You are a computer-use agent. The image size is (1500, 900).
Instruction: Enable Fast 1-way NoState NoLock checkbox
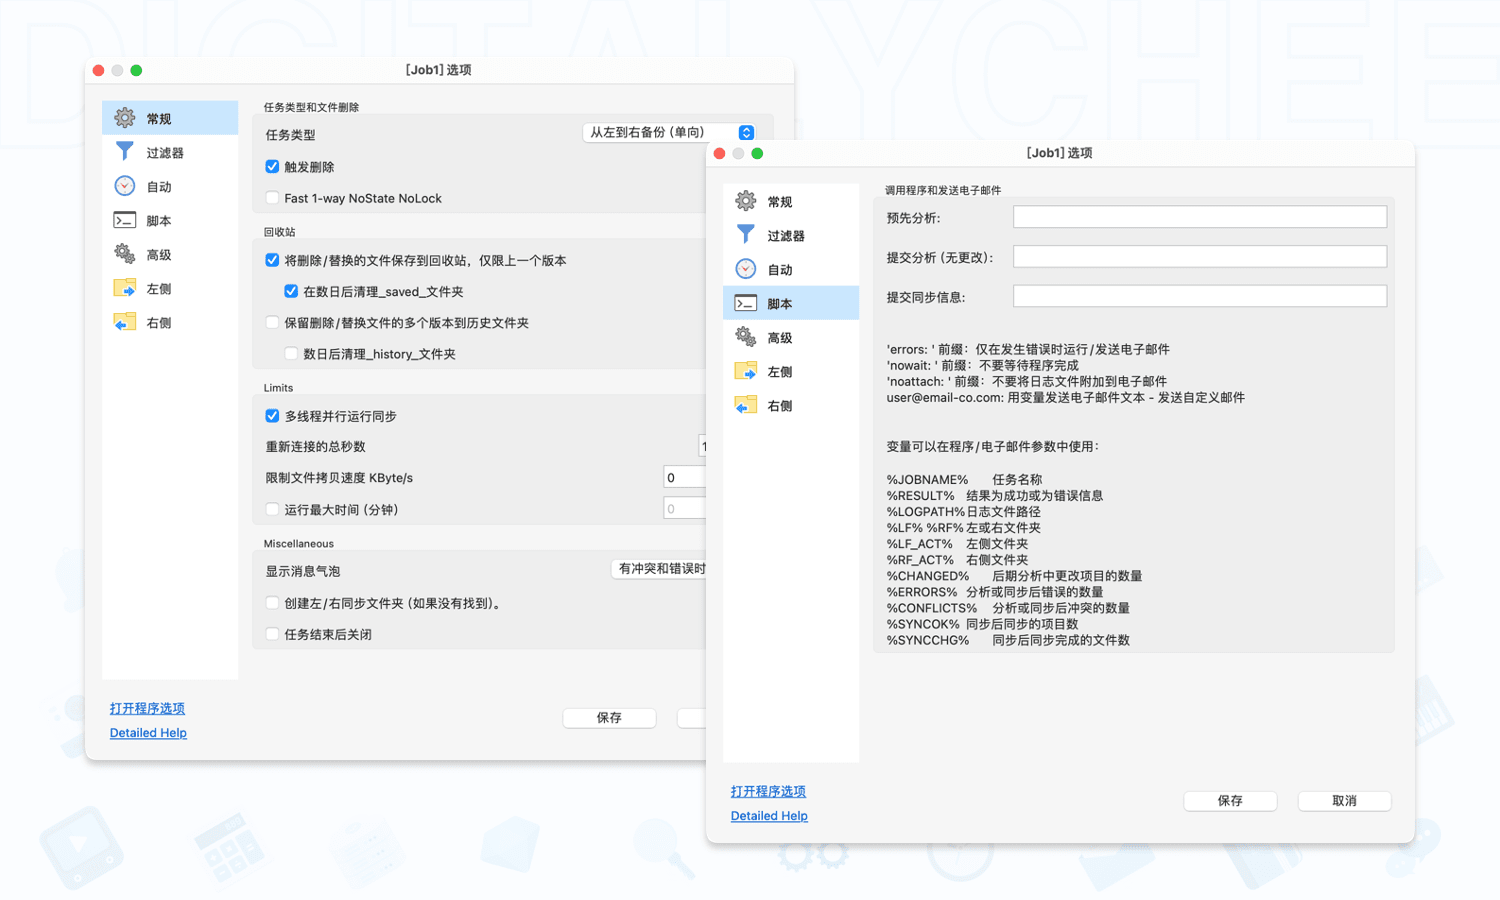click(272, 198)
